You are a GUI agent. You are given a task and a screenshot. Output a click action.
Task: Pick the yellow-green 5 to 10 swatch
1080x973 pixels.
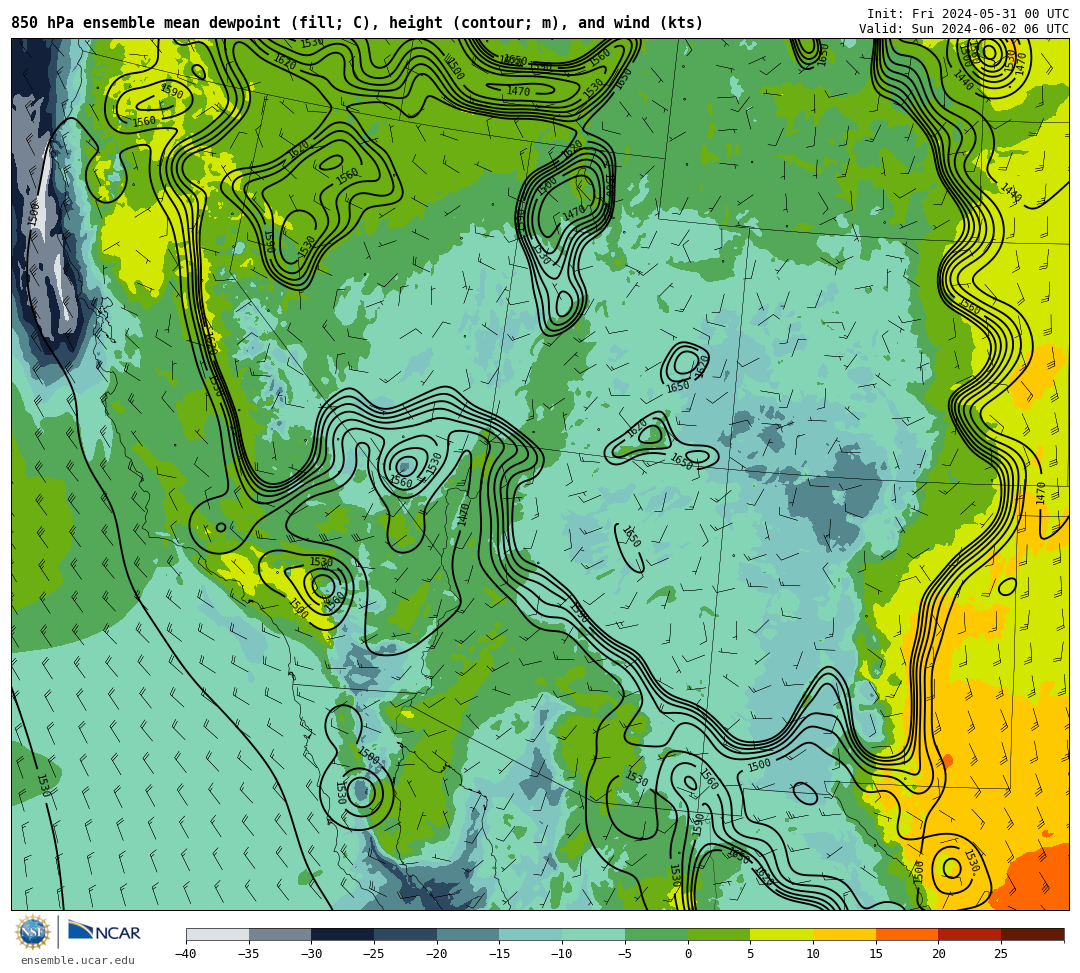782,934
